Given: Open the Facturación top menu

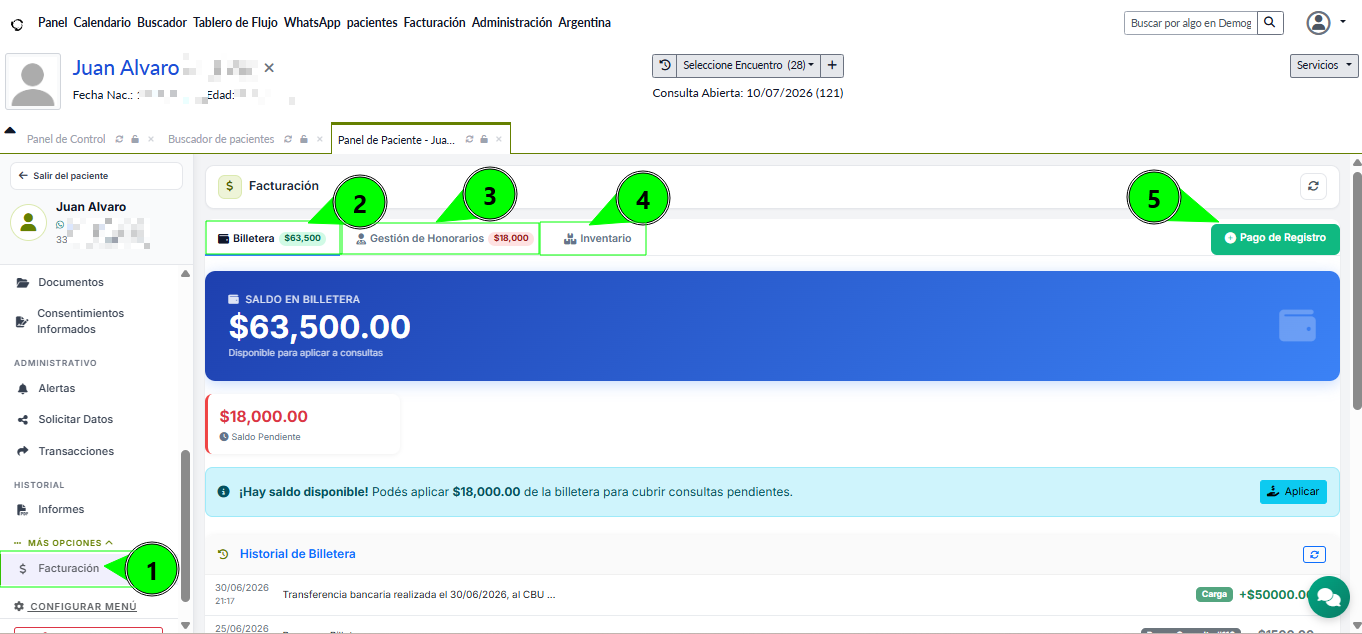Looking at the screenshot, I should click(434, 22).
